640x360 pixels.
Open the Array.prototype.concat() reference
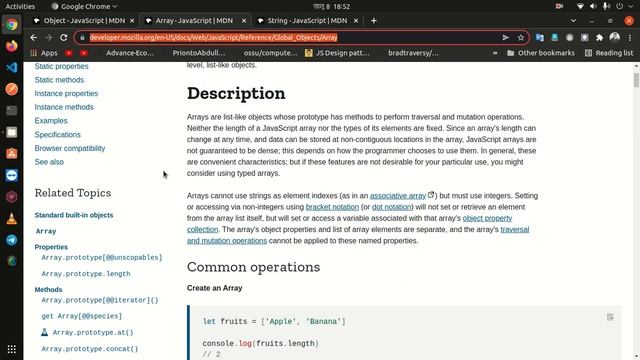pyautogui.click(x=90, y=349)
